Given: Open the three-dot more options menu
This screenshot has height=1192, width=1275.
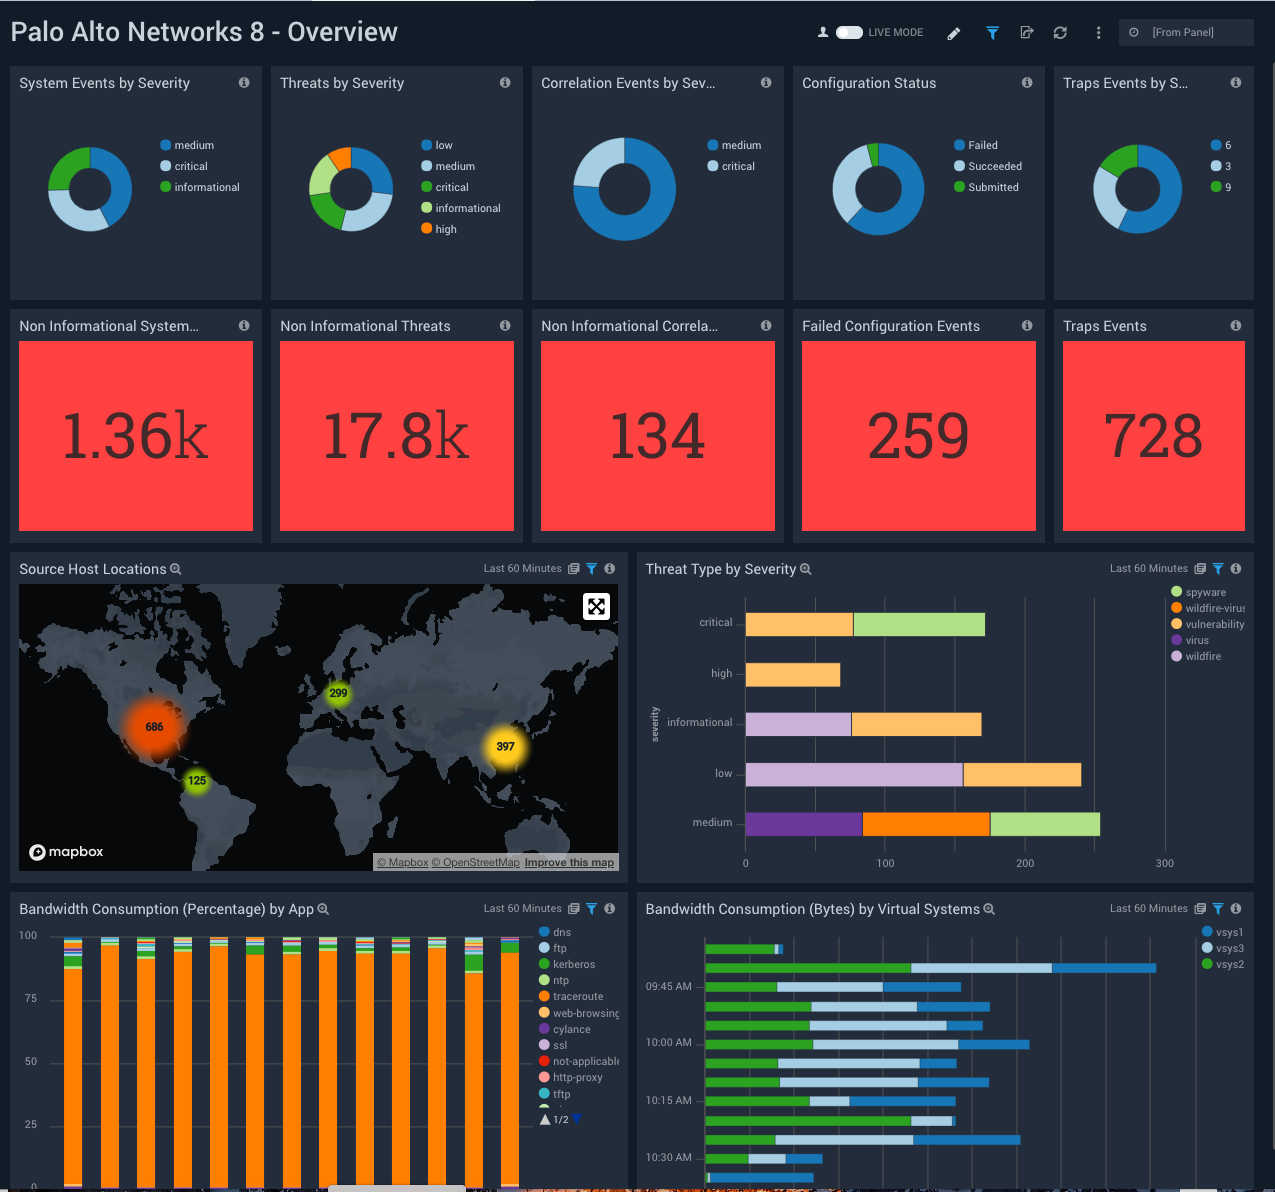Looking at the screenshot, I should [x=1098, y=33].
